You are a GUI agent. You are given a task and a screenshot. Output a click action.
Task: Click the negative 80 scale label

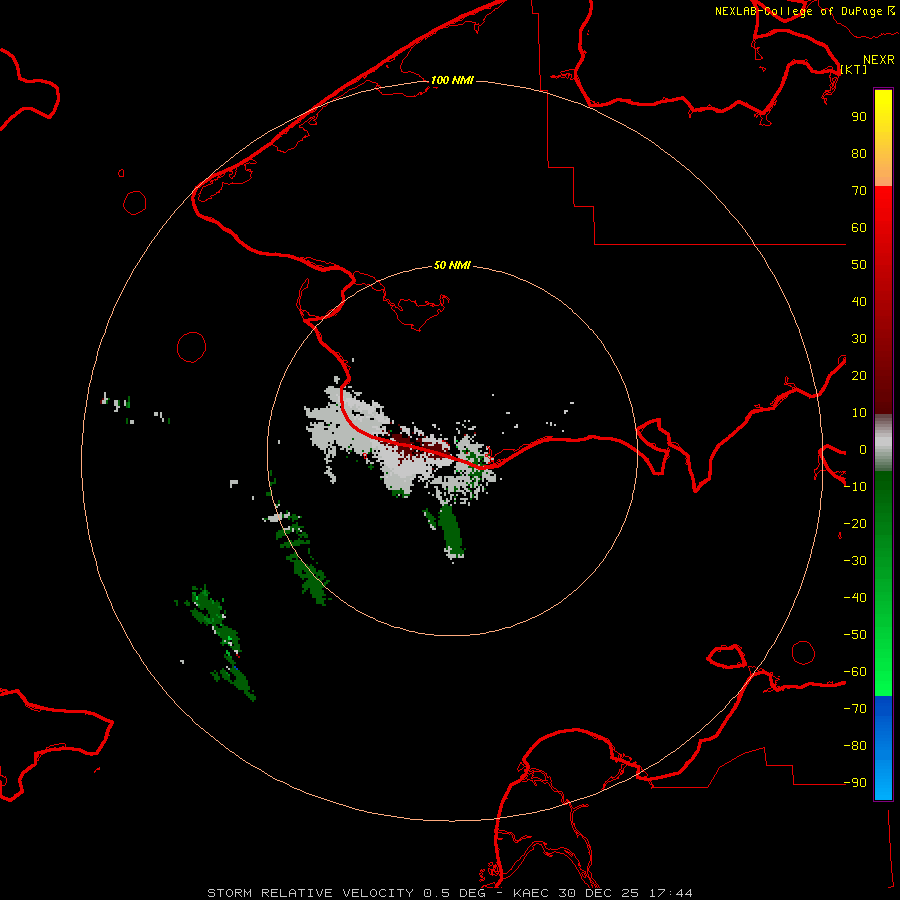(x=855, y=746)
